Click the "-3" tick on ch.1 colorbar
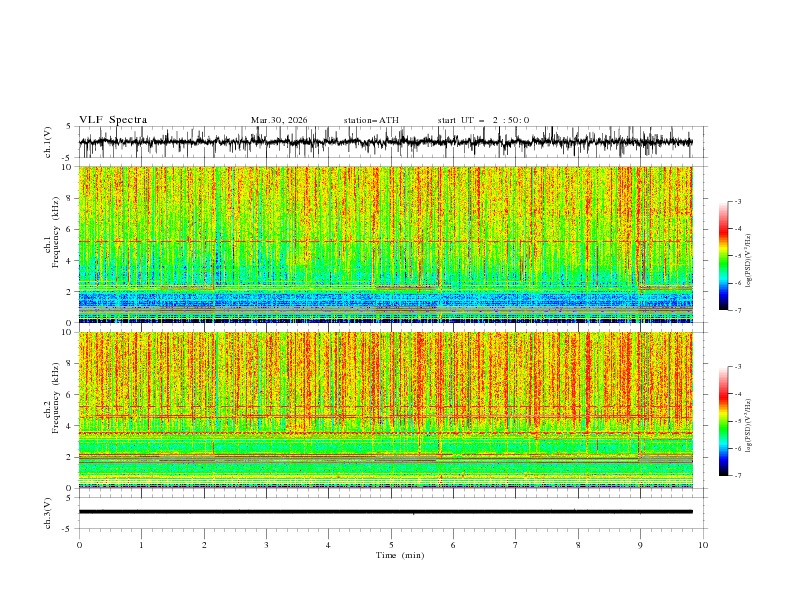 pos(738,201)
